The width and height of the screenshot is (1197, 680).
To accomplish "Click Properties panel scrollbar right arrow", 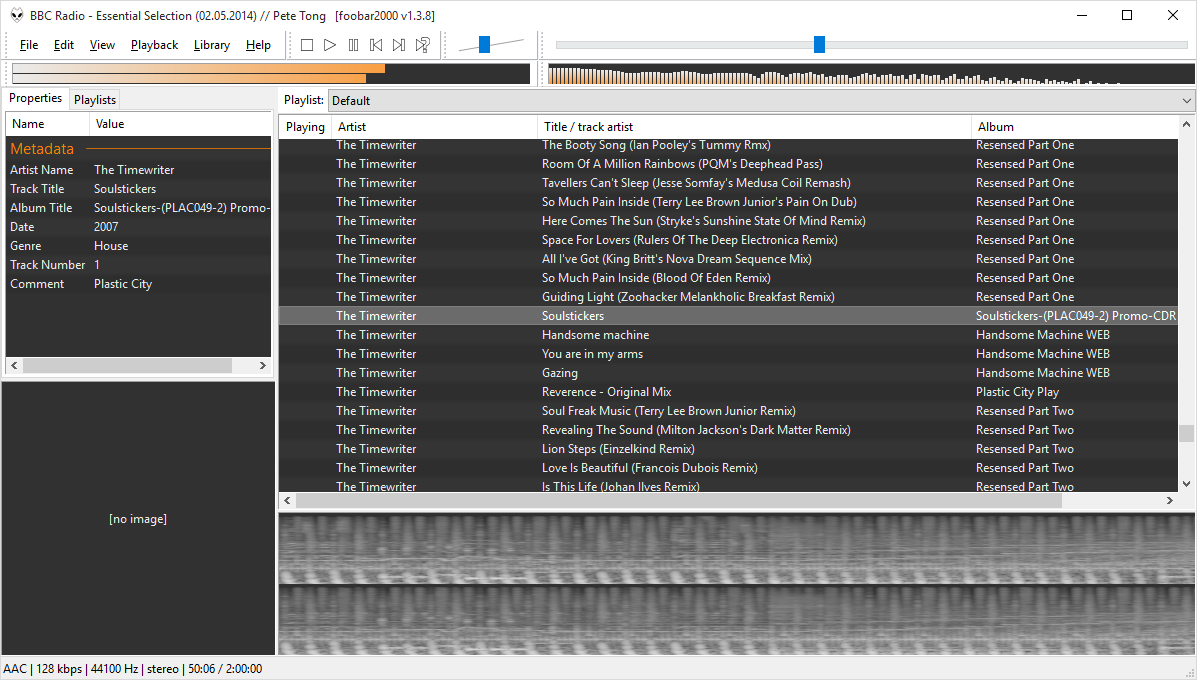I will click(263, 366).
